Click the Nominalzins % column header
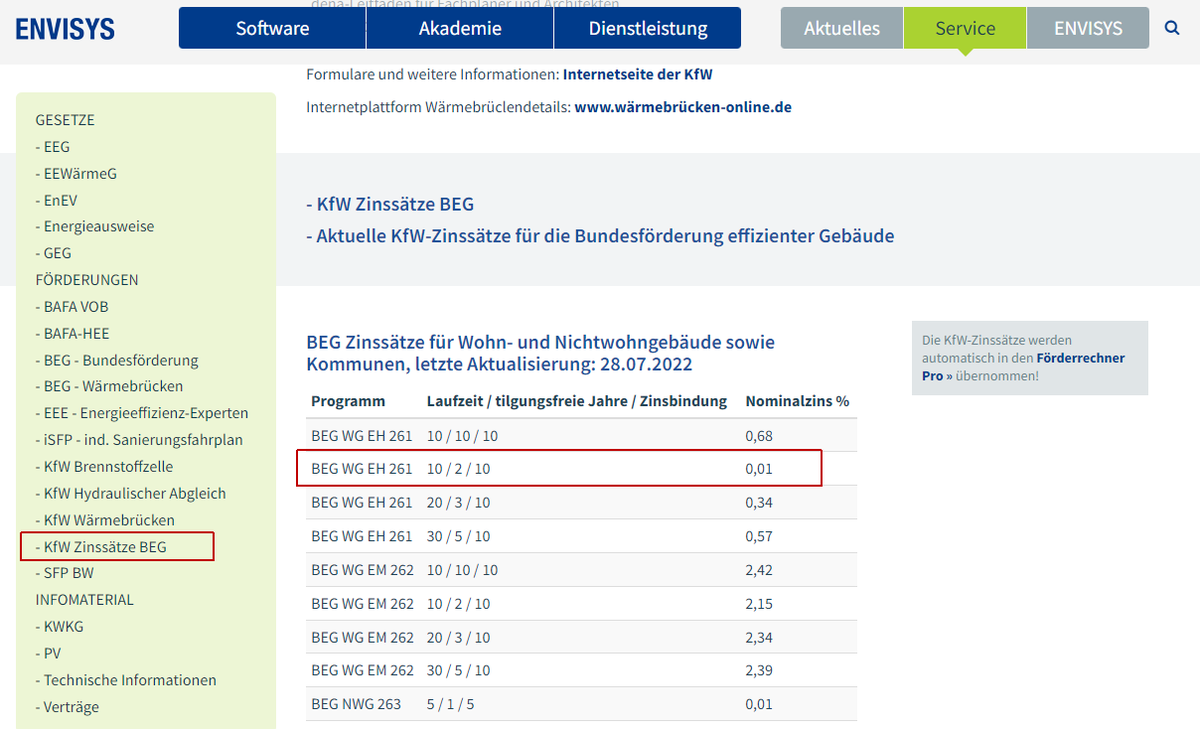The height and width of the screenshot is (729, 1200). (797, 401)
